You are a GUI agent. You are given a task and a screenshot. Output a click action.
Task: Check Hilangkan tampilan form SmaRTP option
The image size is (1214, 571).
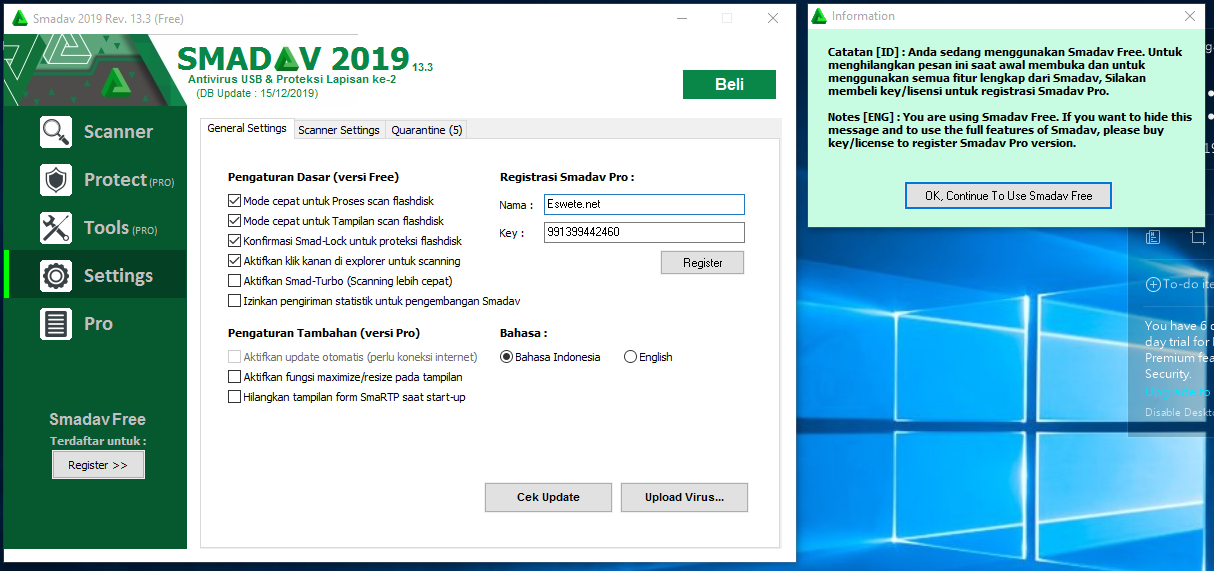pos(235,397)
